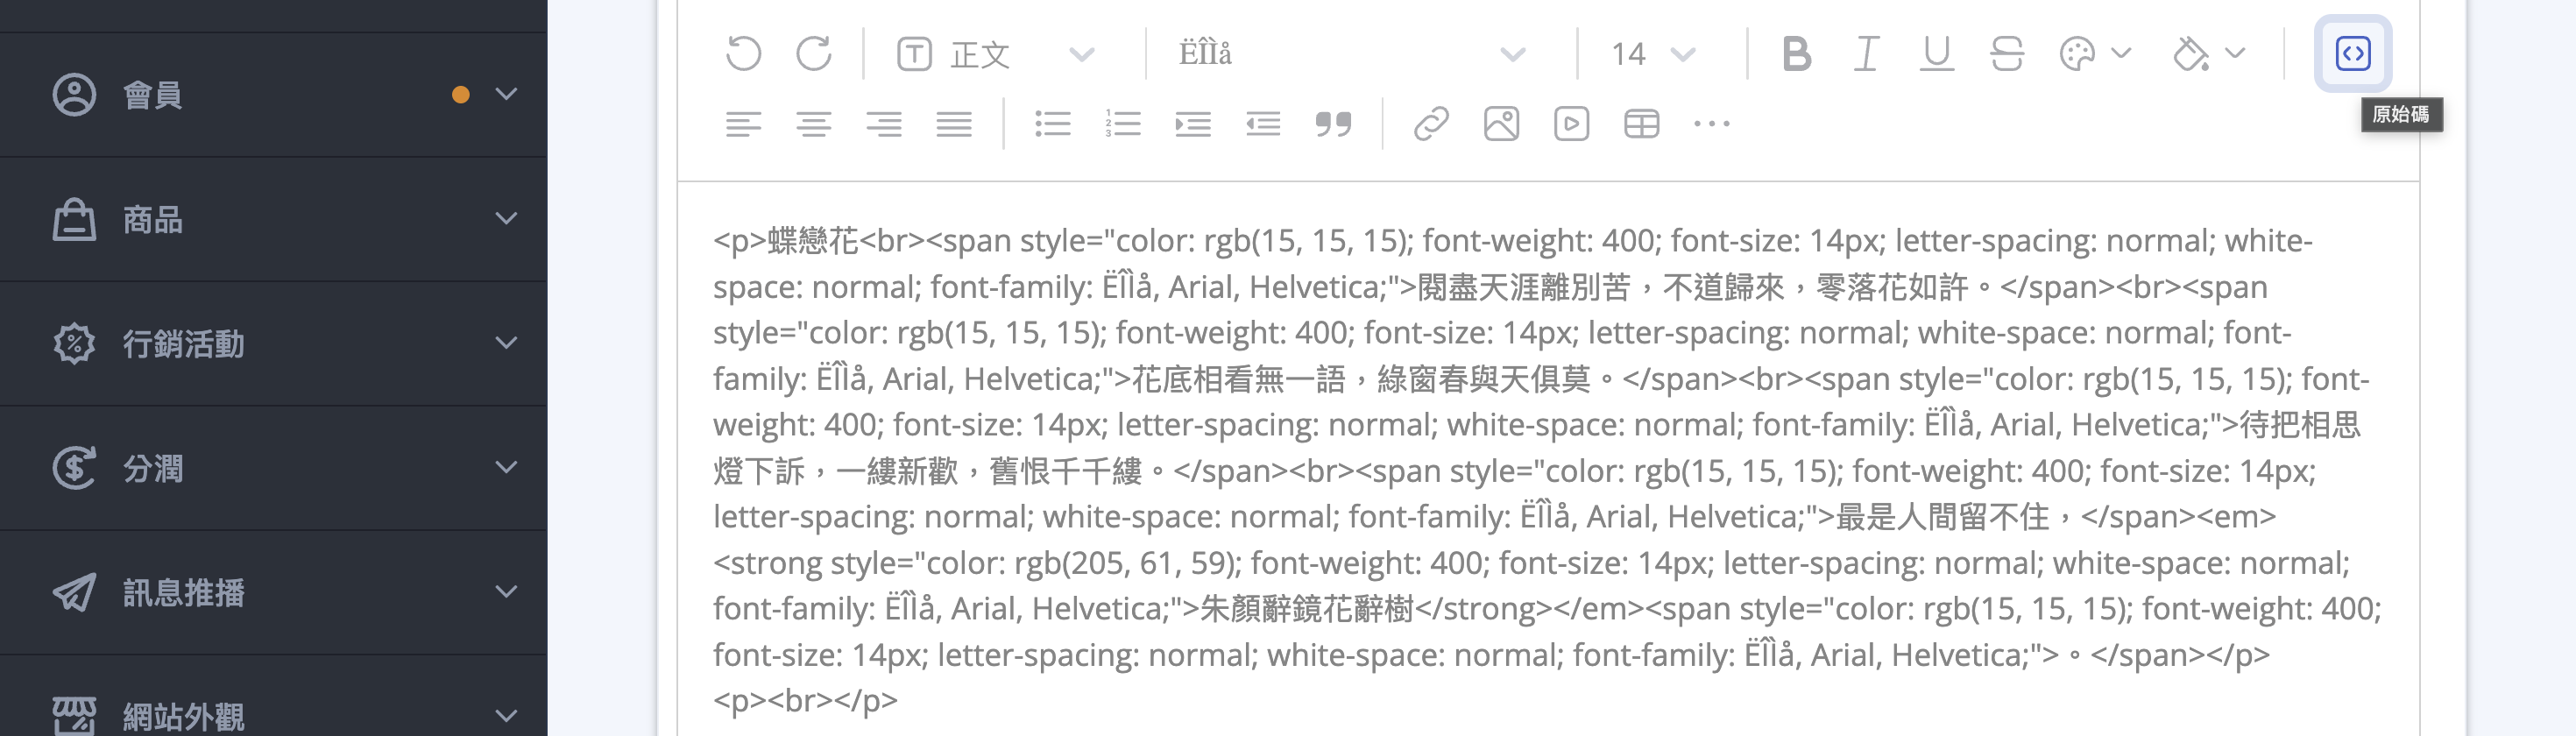Open the background fill color bucket
Screen dimensions: 2576x736
(x=2191, y=54)
